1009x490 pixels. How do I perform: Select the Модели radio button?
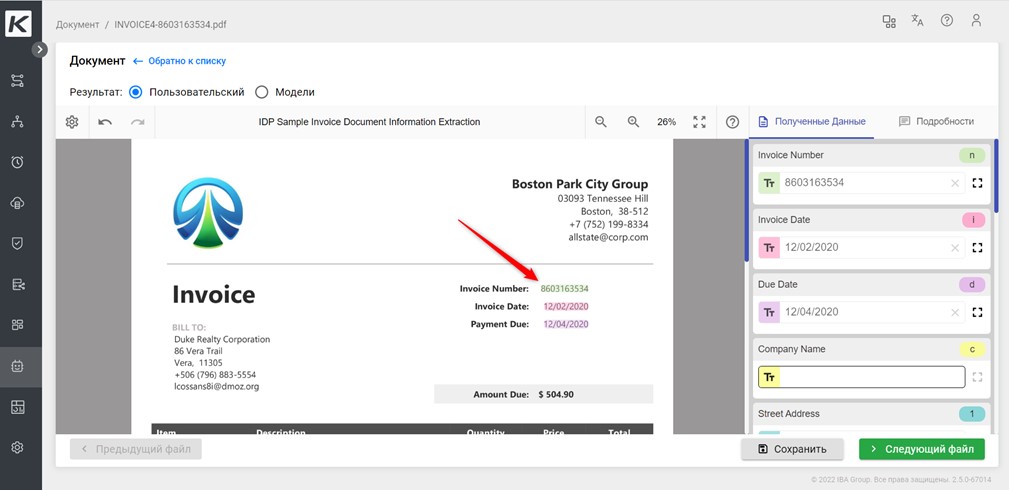[x=261, y=92]
